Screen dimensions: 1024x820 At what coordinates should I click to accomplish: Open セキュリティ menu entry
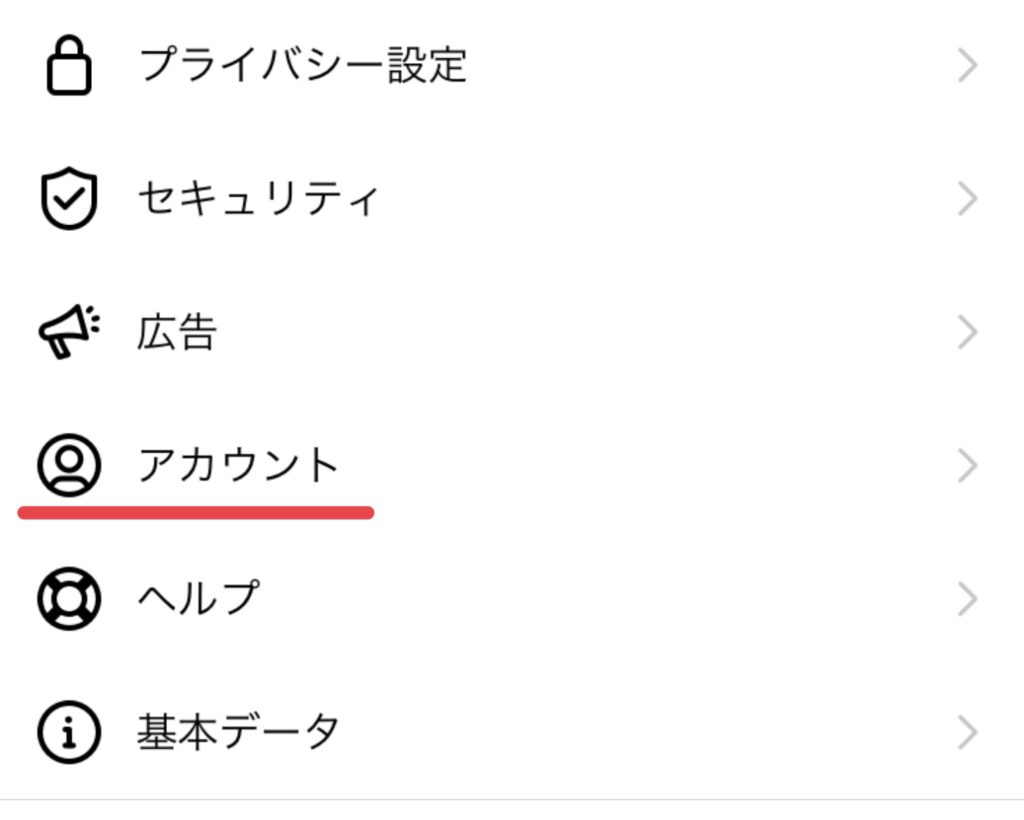[x=258, y=199]
